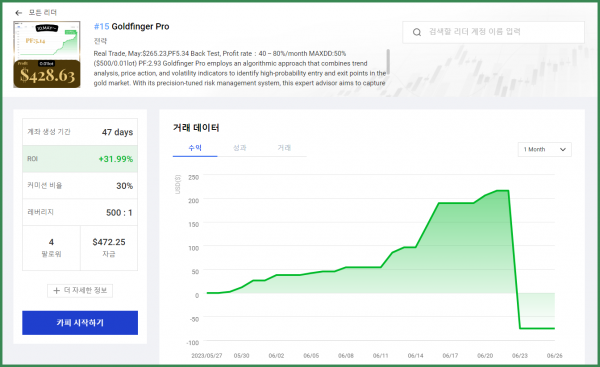Click the plus icon for more details
Viewport: 600px width, 367px height.
[x=56, y=291]
